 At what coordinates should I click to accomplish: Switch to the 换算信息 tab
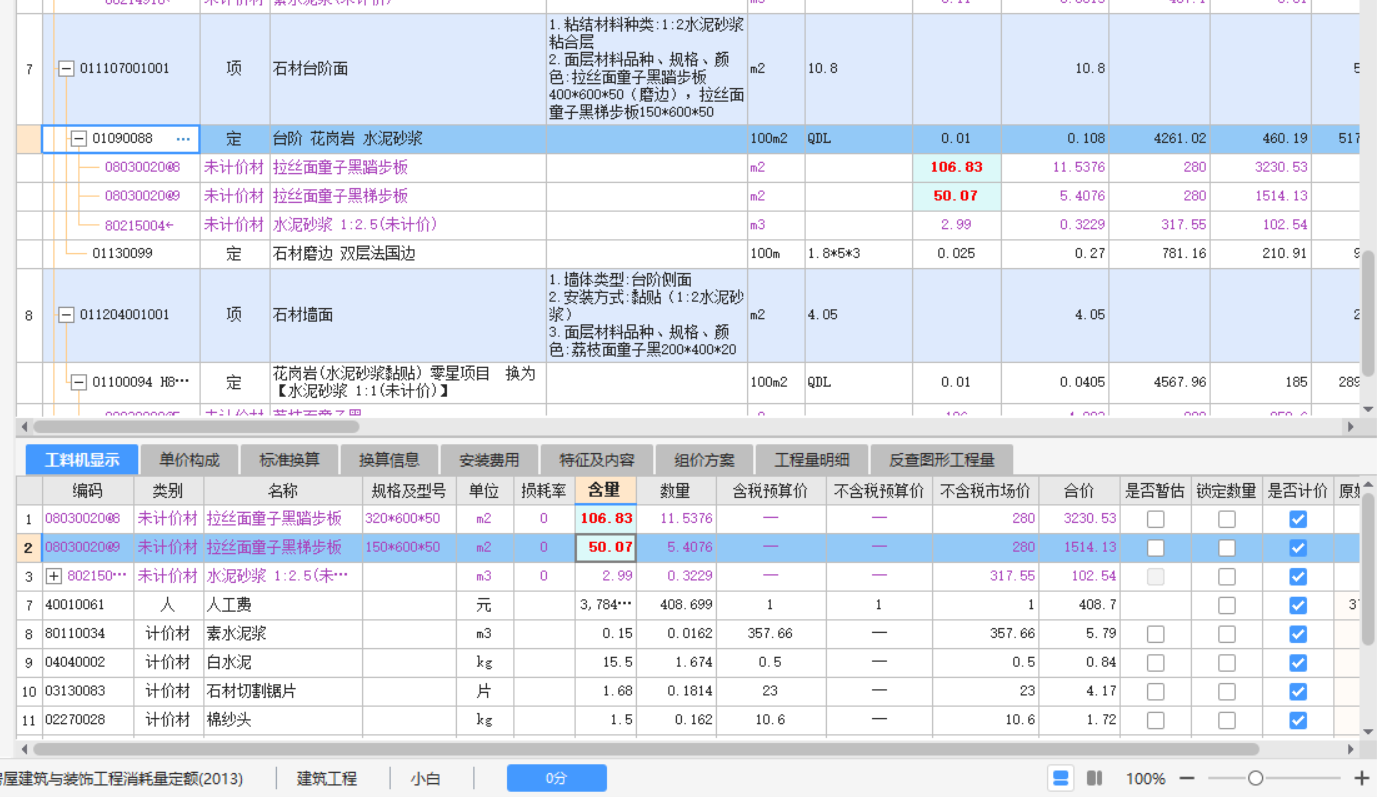pyautogui.click(x=389, y=460)
